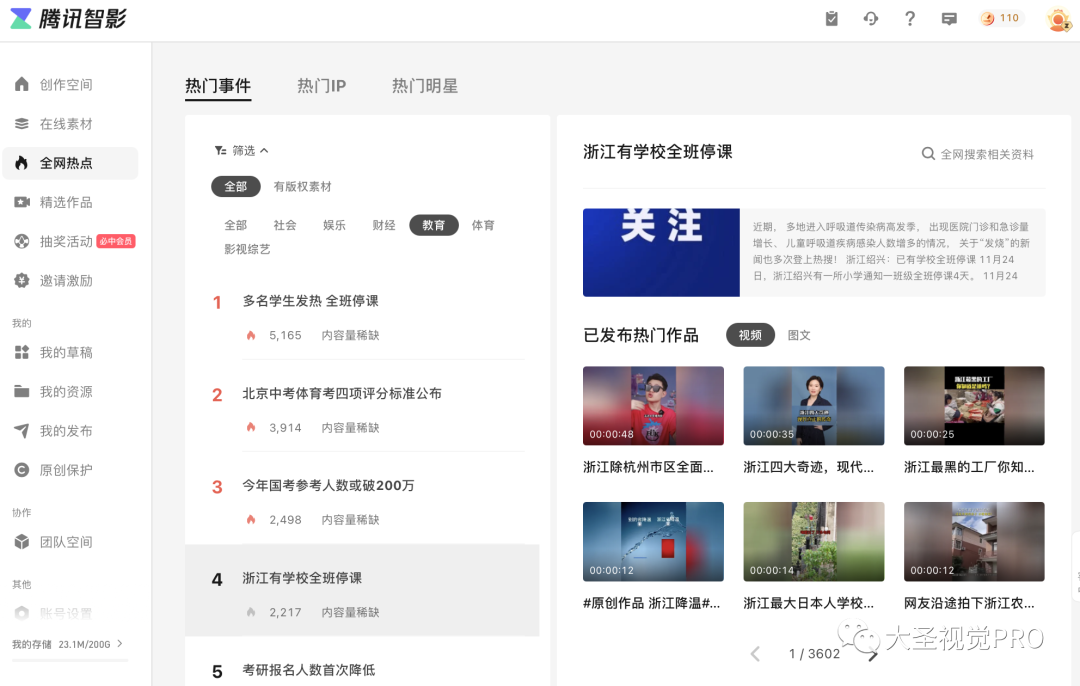Open video thumbnail 浙江四大奇迹
Screen dimensions: 1080x686
coord(813,405)
